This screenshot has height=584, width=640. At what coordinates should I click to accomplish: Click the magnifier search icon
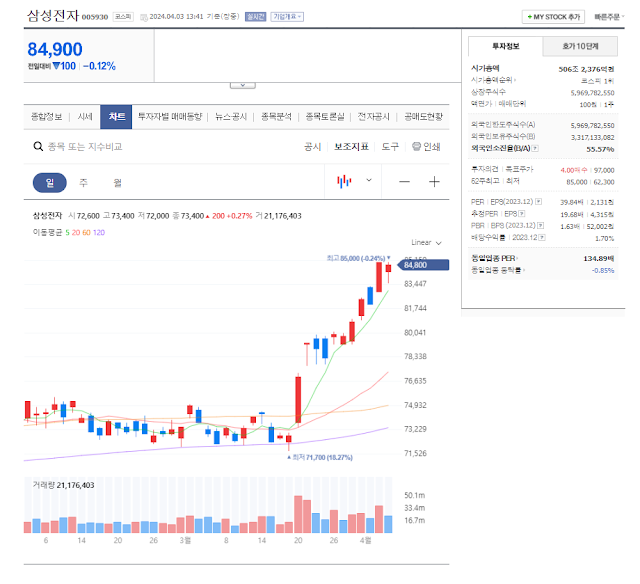point(38,147)
